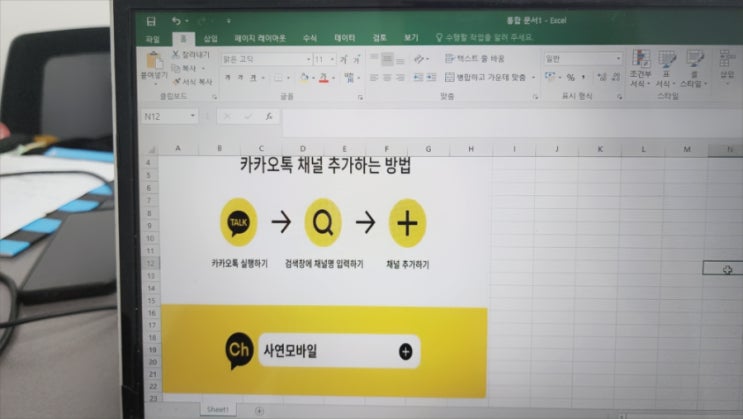Click the decrease indent icon

point(418,77)
